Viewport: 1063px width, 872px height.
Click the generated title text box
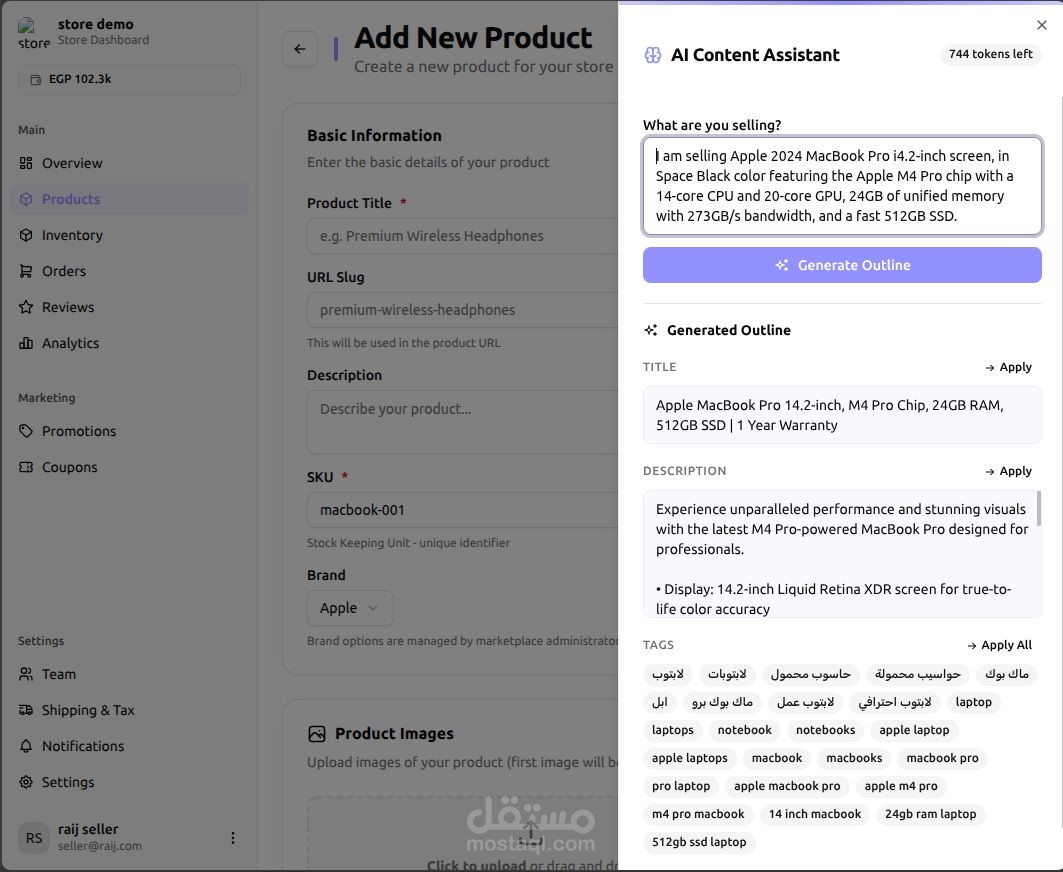[x=842, y=415]
